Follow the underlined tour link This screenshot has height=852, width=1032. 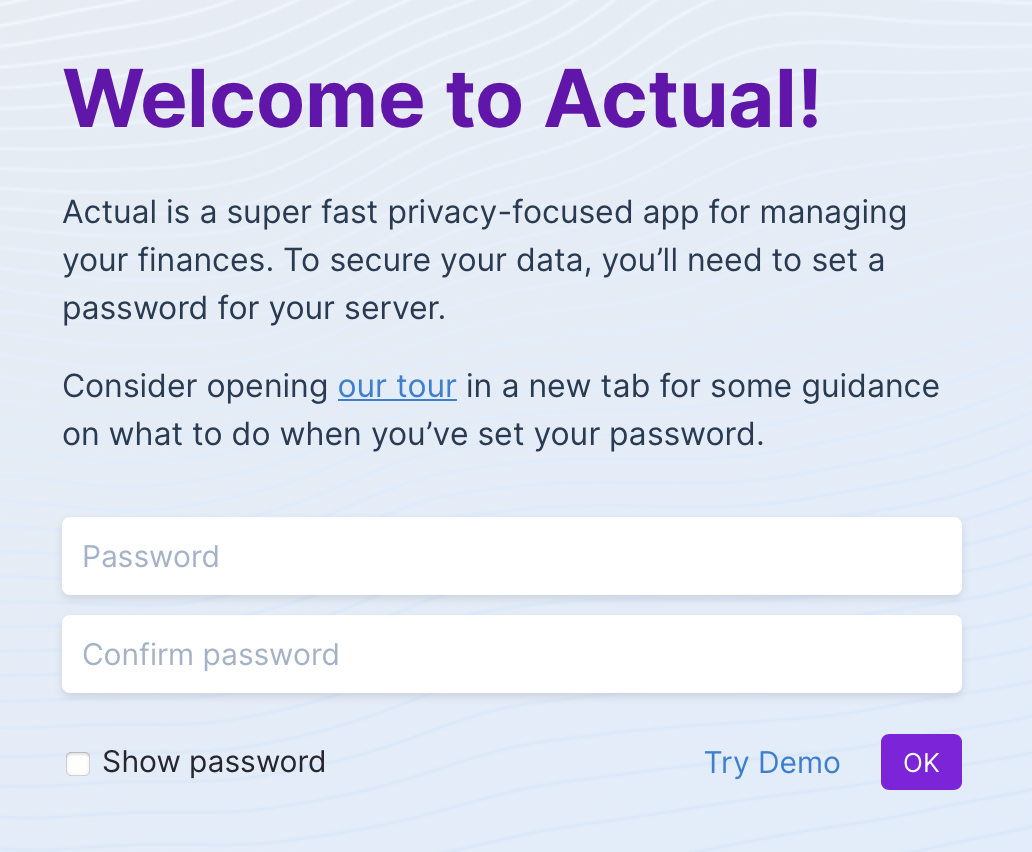coord(397,386)
